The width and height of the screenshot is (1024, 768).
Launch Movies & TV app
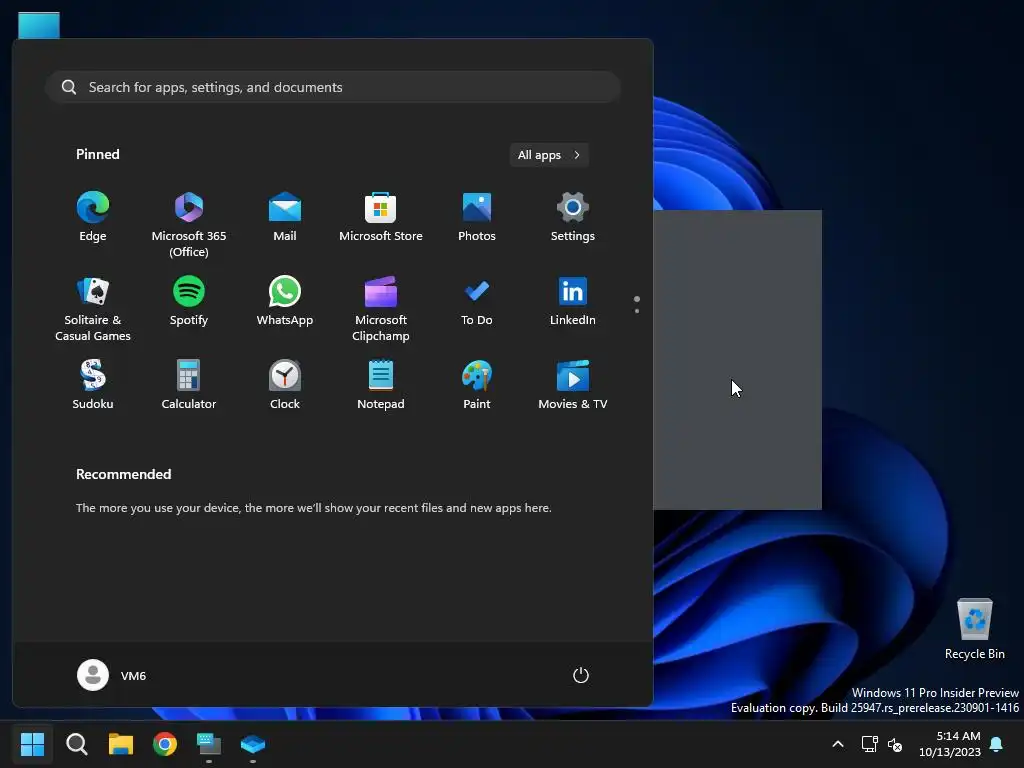pyautogui.click(x=573, y=385)
